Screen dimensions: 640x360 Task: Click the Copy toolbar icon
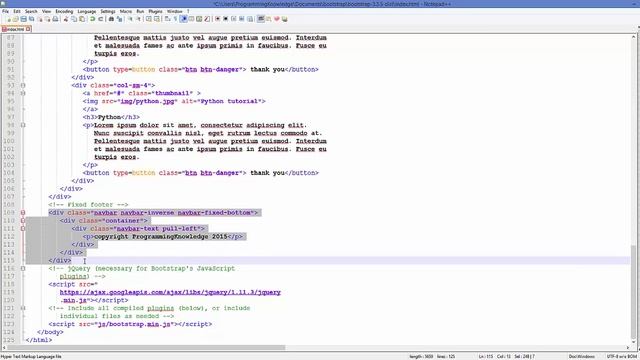pos(74,19)
